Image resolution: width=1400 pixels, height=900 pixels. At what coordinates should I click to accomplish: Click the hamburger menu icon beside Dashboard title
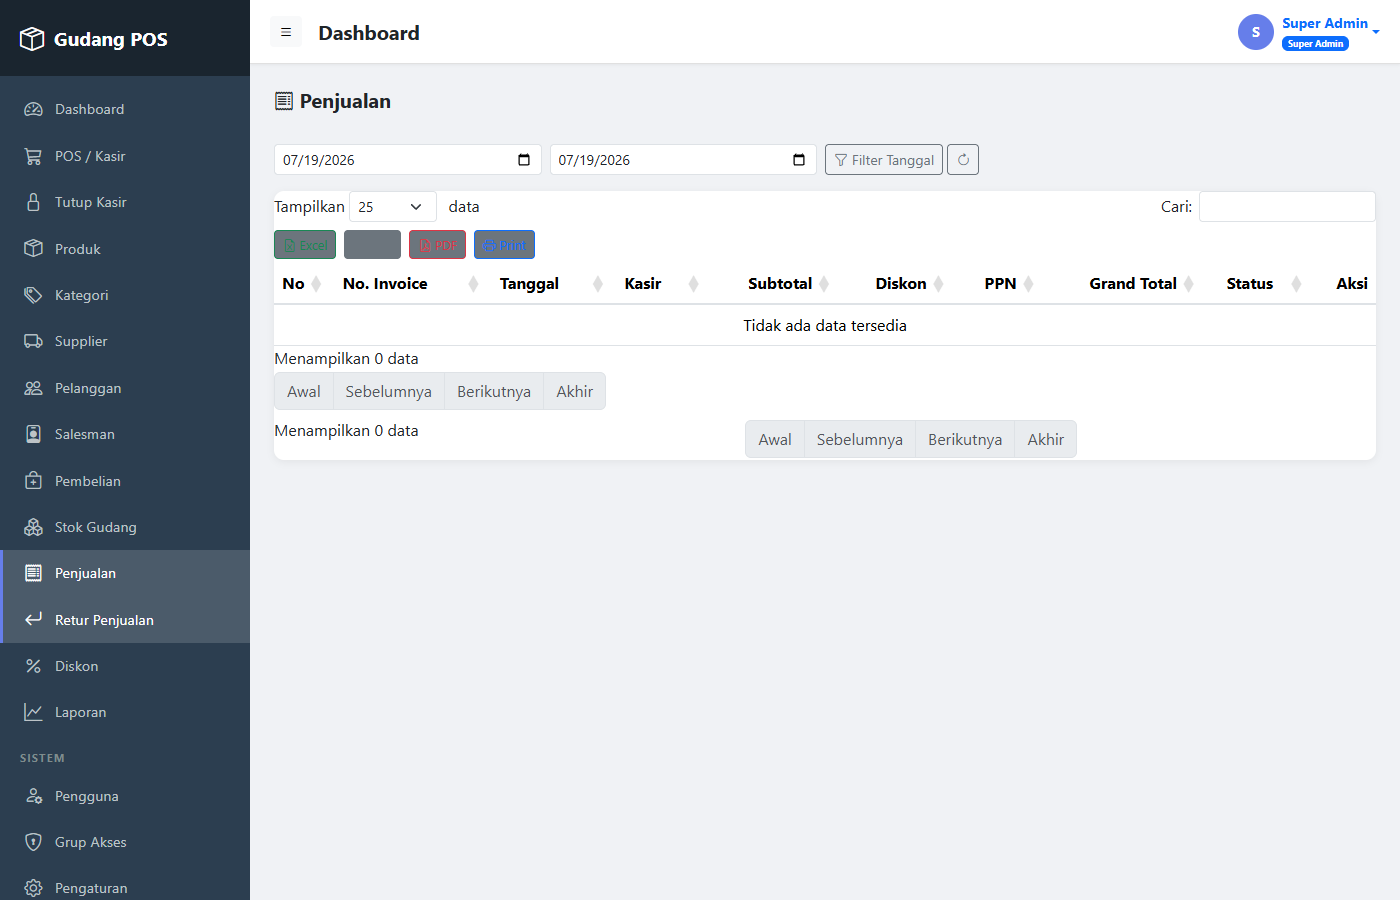[x=286, y=32]
